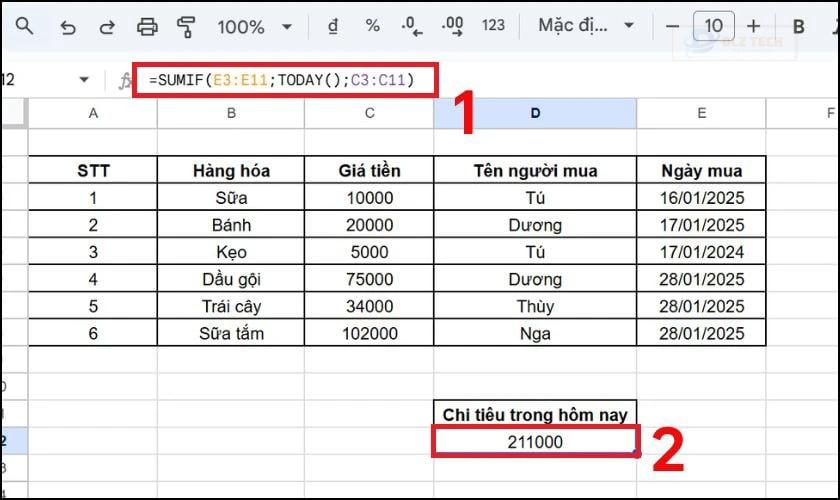Select the Sữa tắm cell
Image resolution: width=840 pixels, height=500 pixels.
click(231, 333)
